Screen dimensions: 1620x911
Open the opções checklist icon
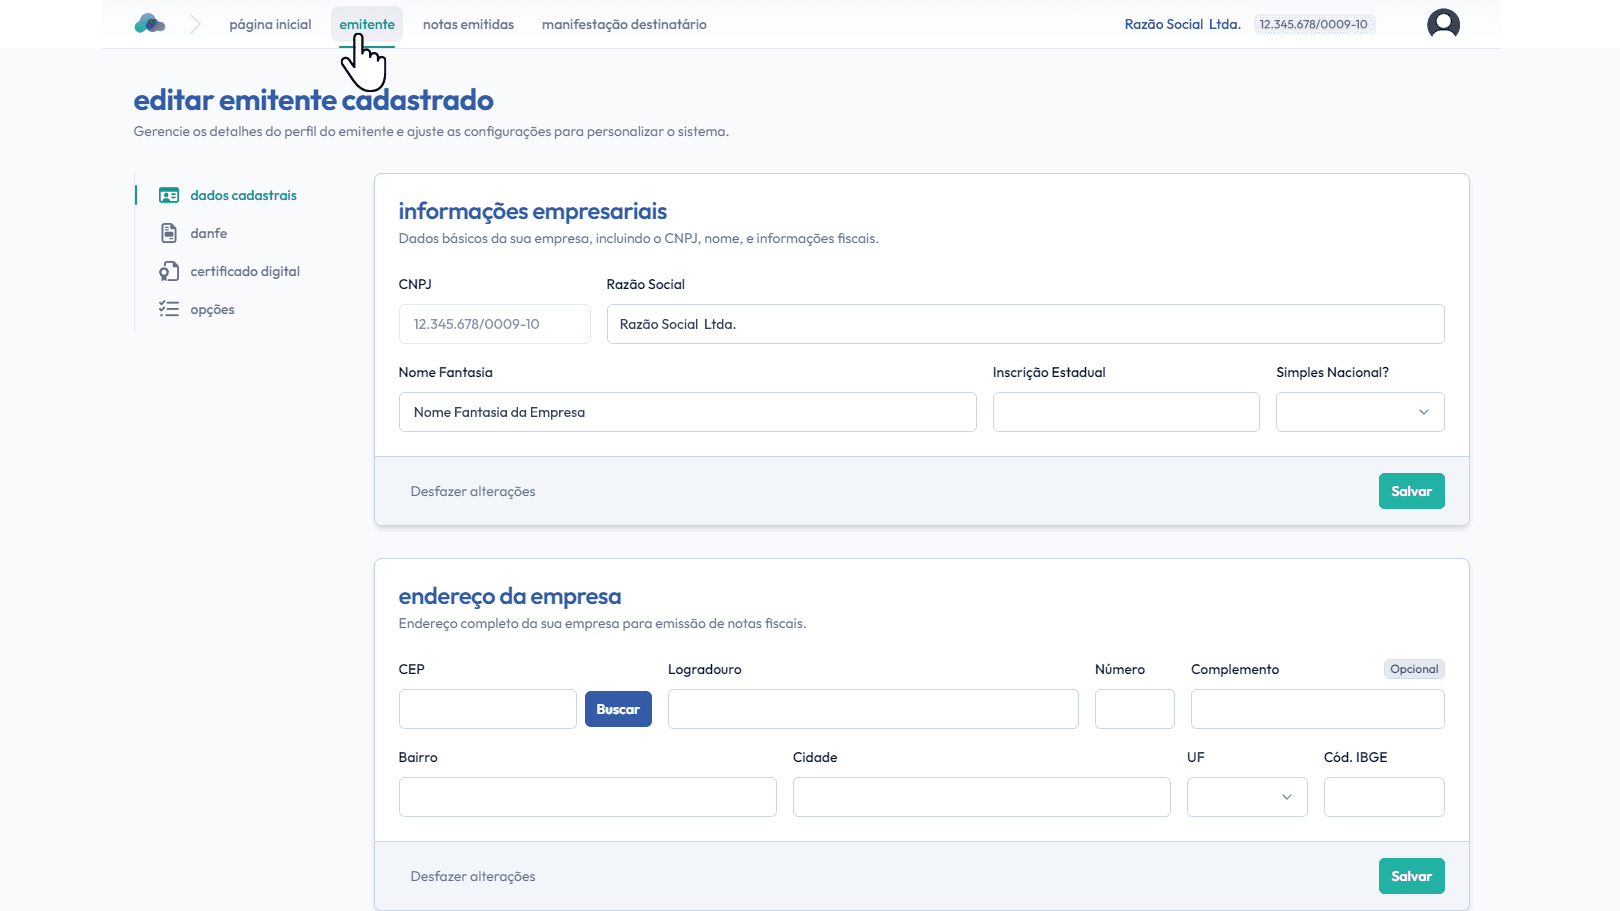click(x=169, y=310)
